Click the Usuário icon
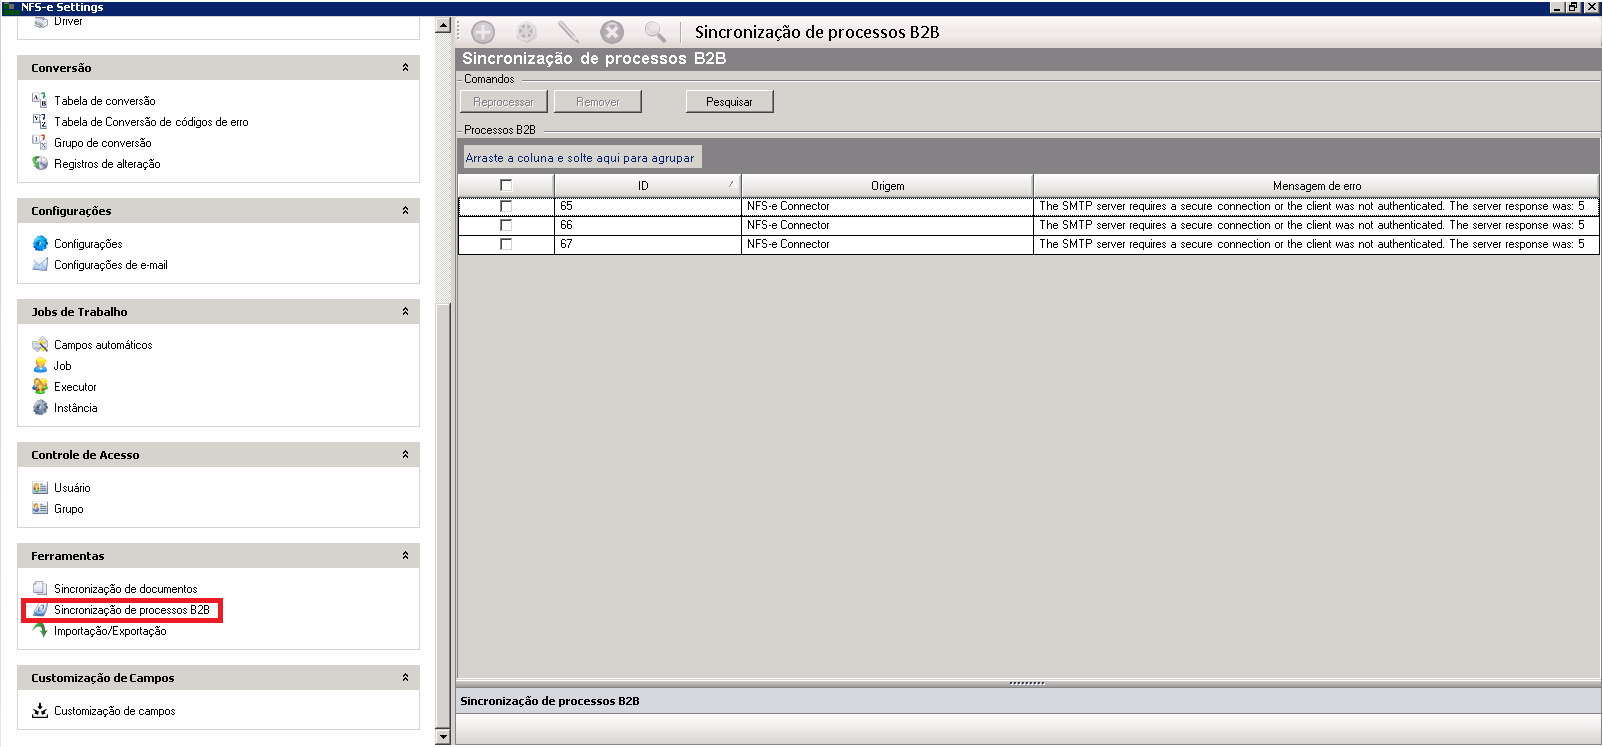This screenshot has width=1603, height=747. (x=40, y=487)
